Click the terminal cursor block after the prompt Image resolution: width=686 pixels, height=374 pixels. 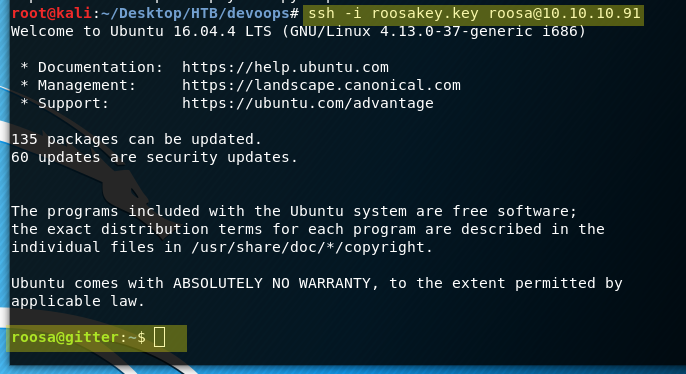point(159,337)
